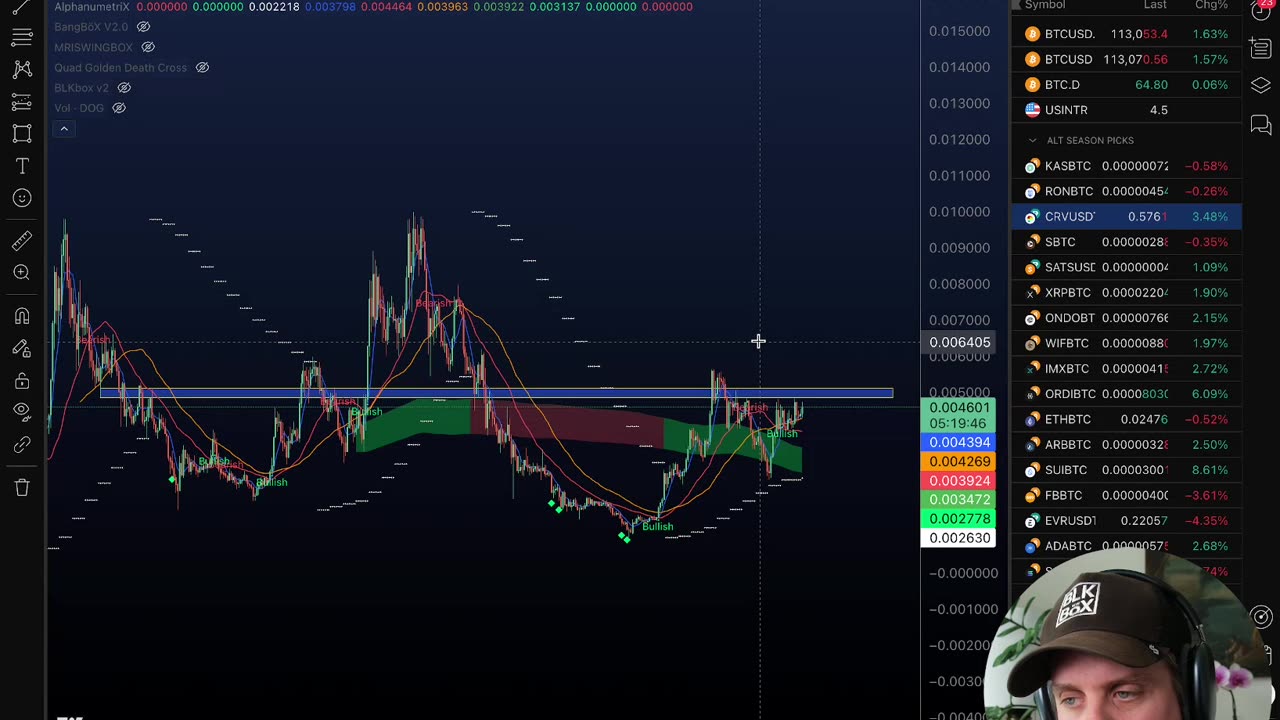Hide all drawings with eye-brush icon

[22, 412]
